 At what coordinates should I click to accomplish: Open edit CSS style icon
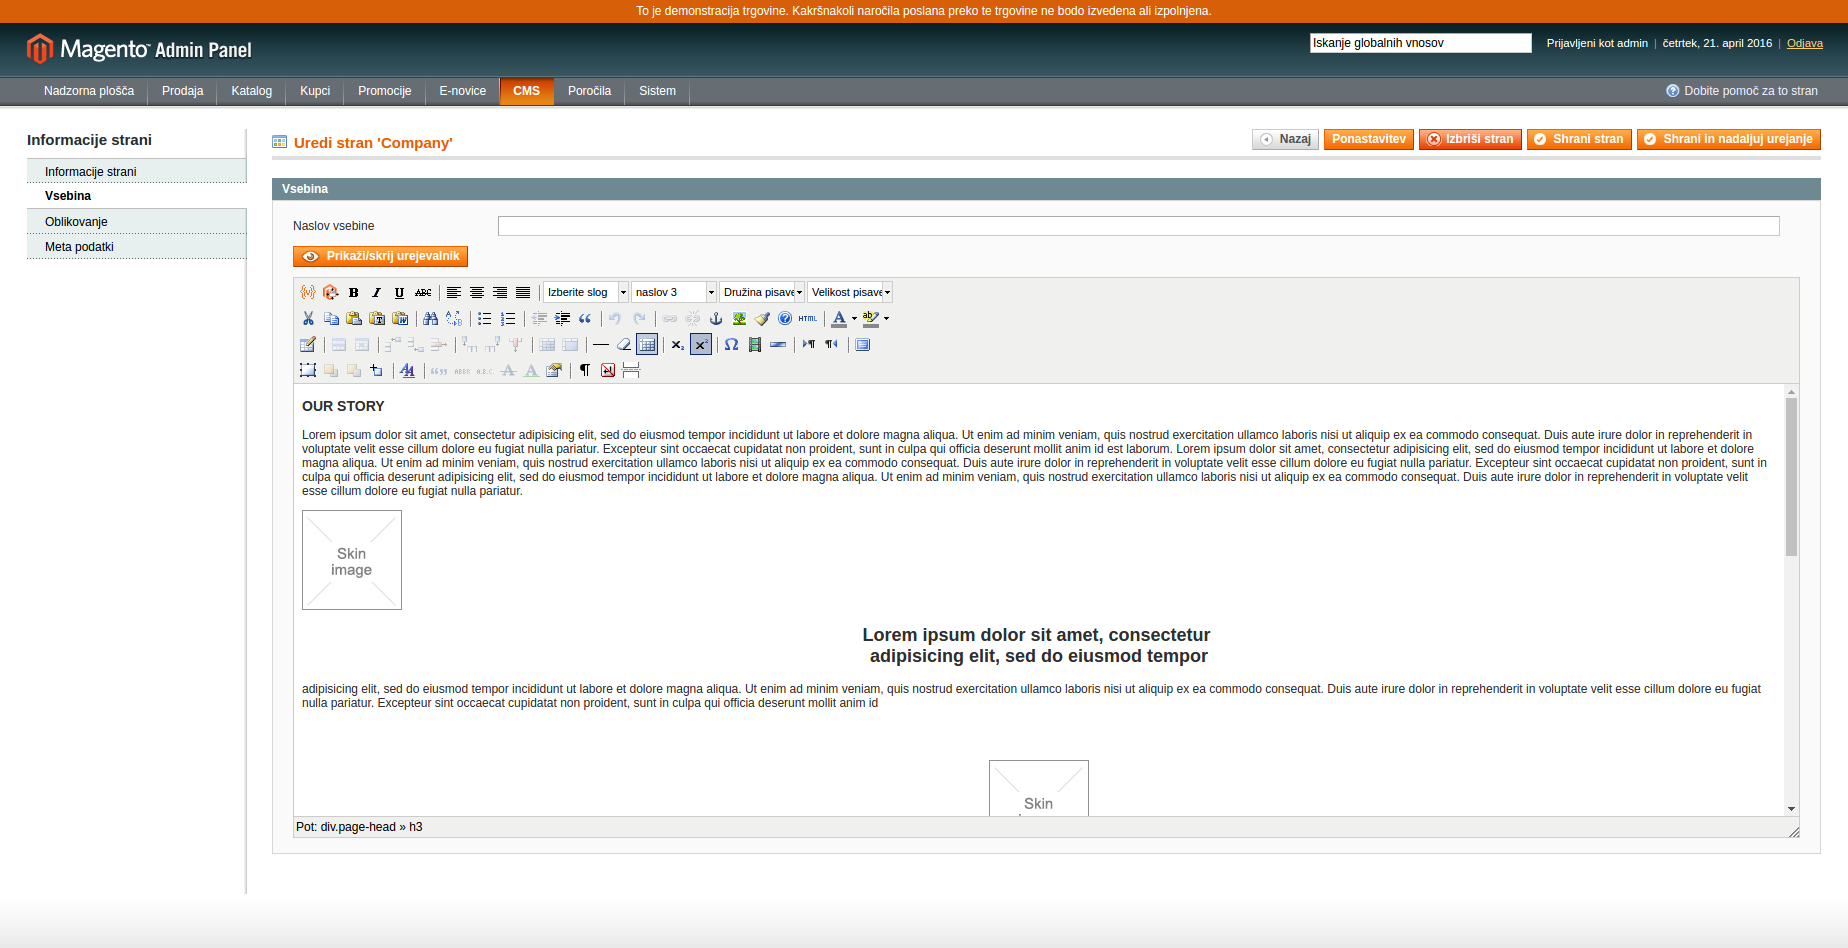(407, 370)
